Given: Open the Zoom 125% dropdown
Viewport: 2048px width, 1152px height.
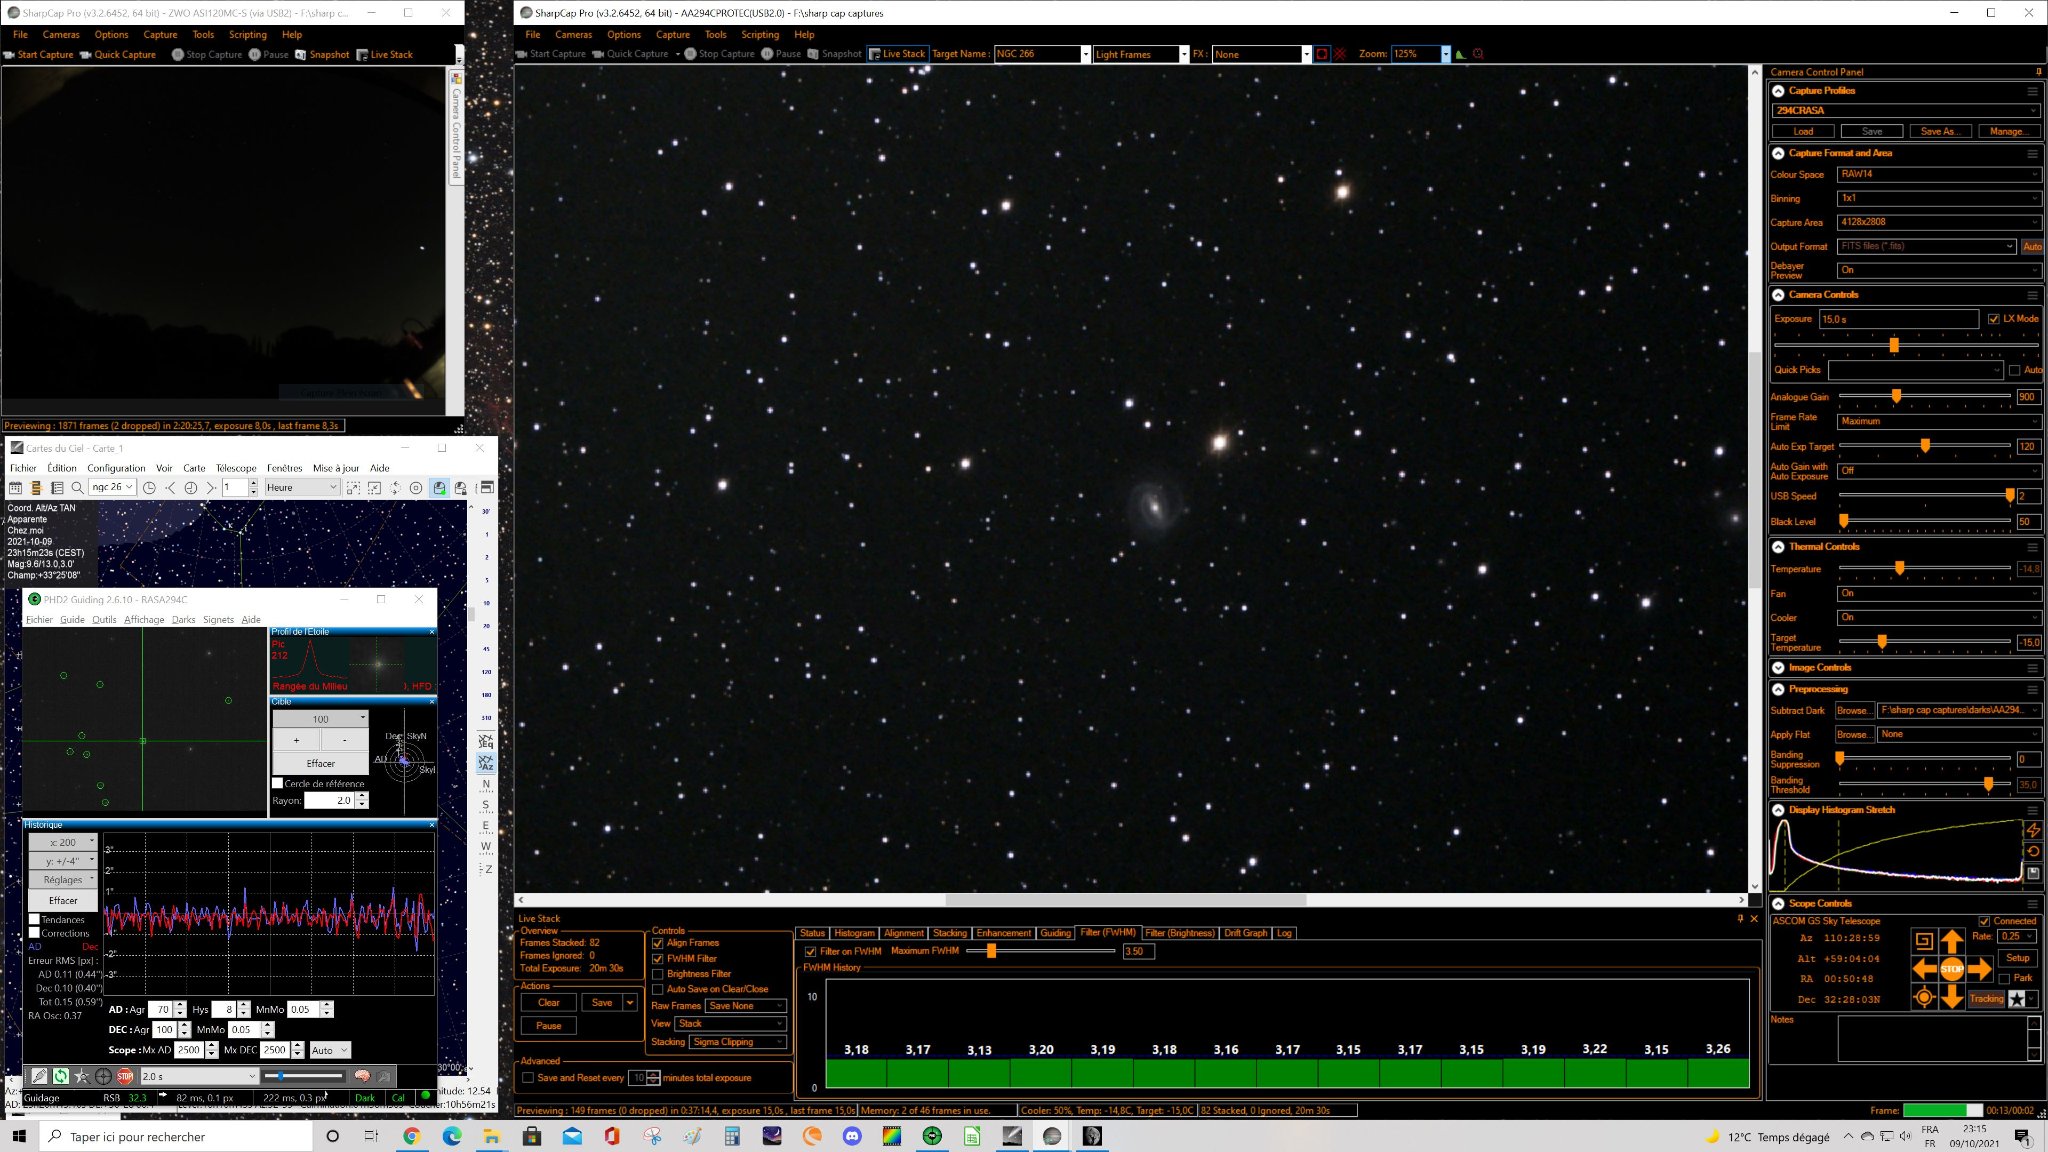Looking at the screenshot, I should (1420, 54).
